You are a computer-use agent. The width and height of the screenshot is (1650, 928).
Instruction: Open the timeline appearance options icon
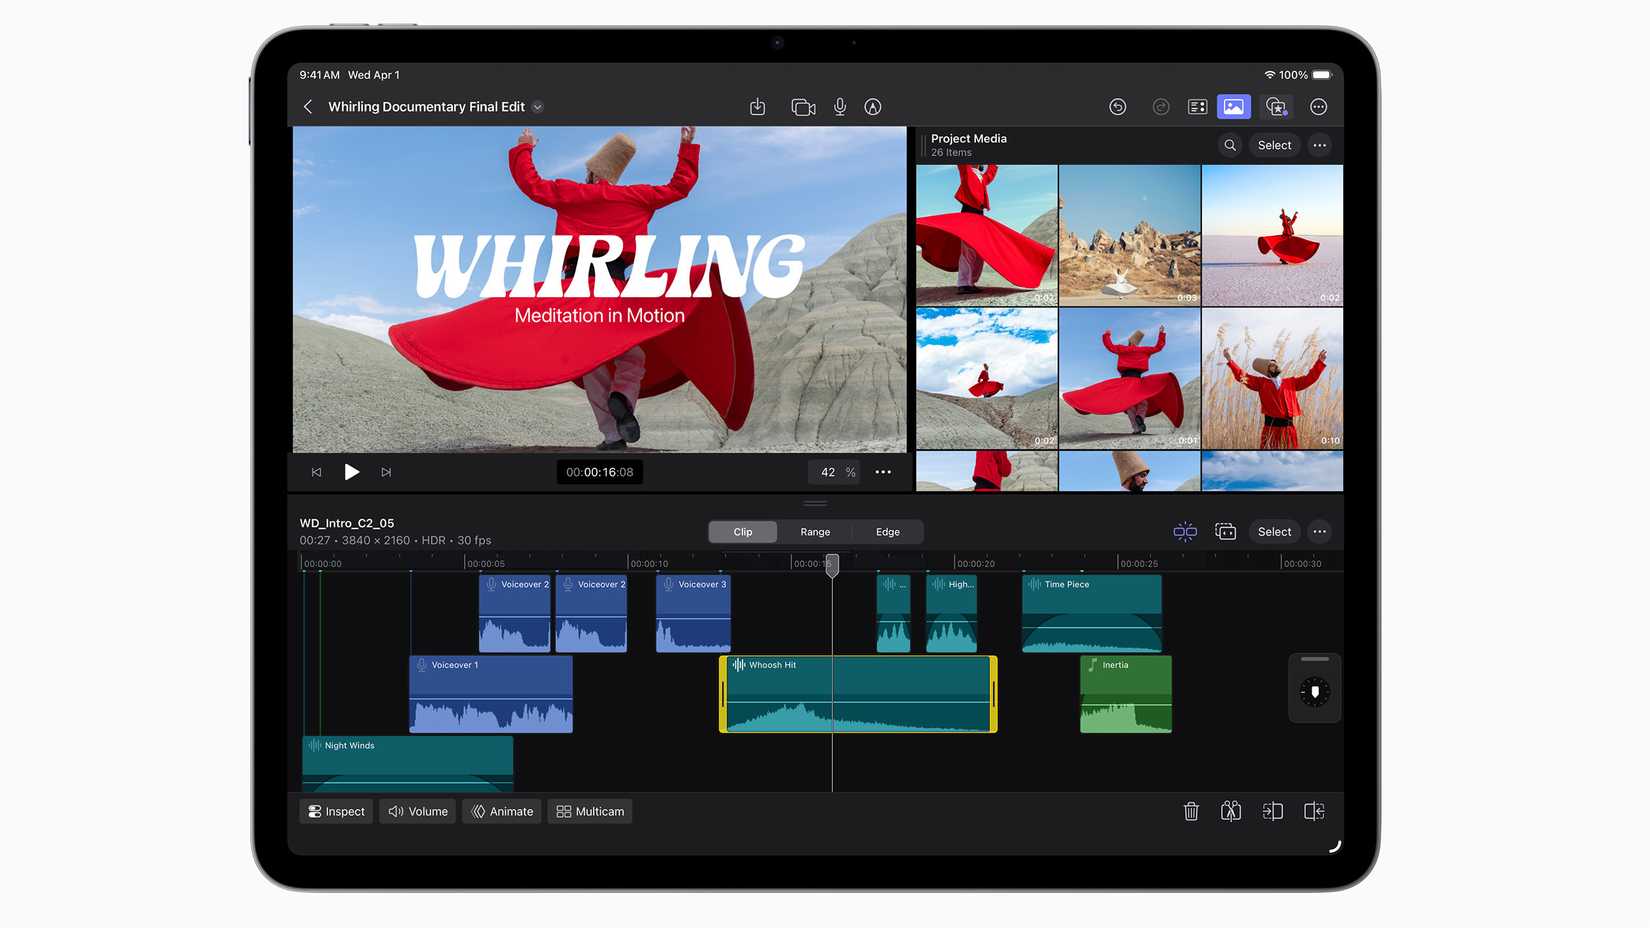point(1226,532)
